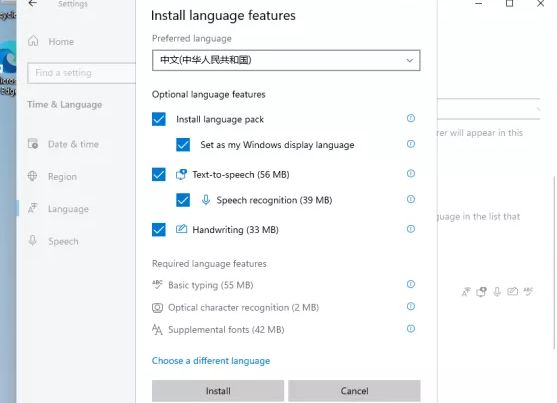Click the Install button
Image resolution: width=557 pixels, height=403 pixels.
tap(218, 391)
